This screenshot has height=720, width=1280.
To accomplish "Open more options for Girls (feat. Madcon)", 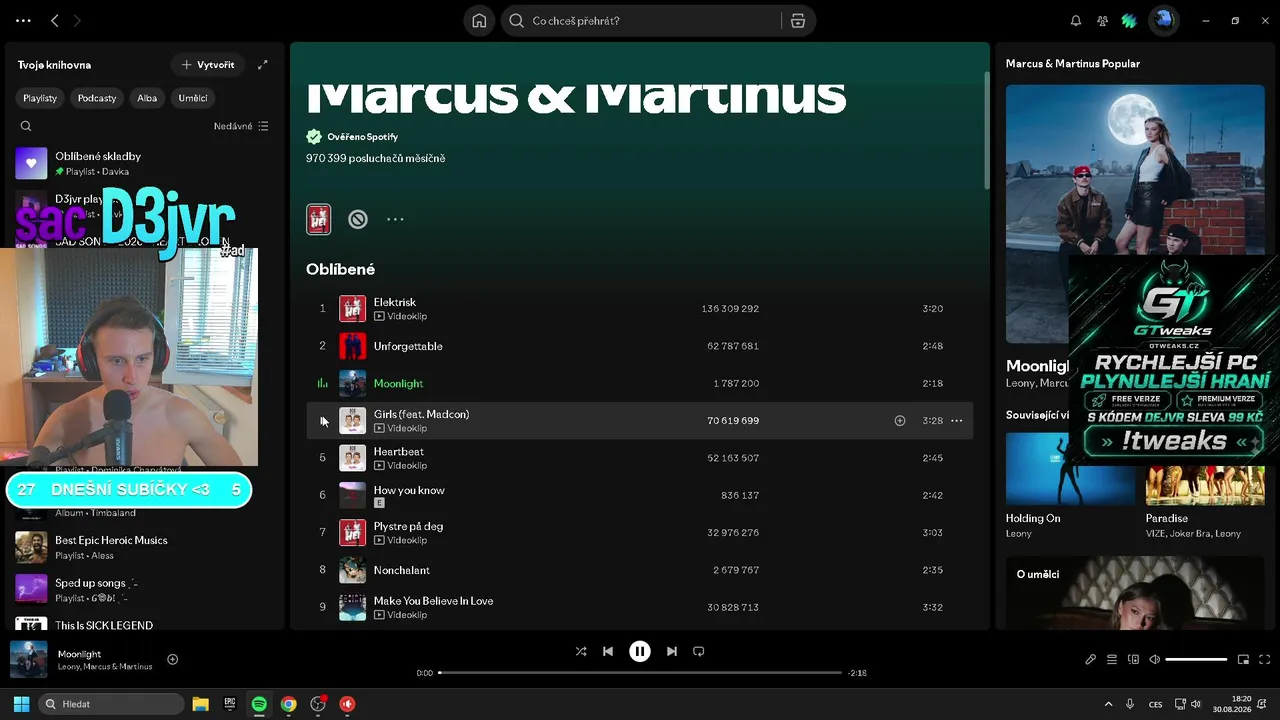I will tap(957, 421).
